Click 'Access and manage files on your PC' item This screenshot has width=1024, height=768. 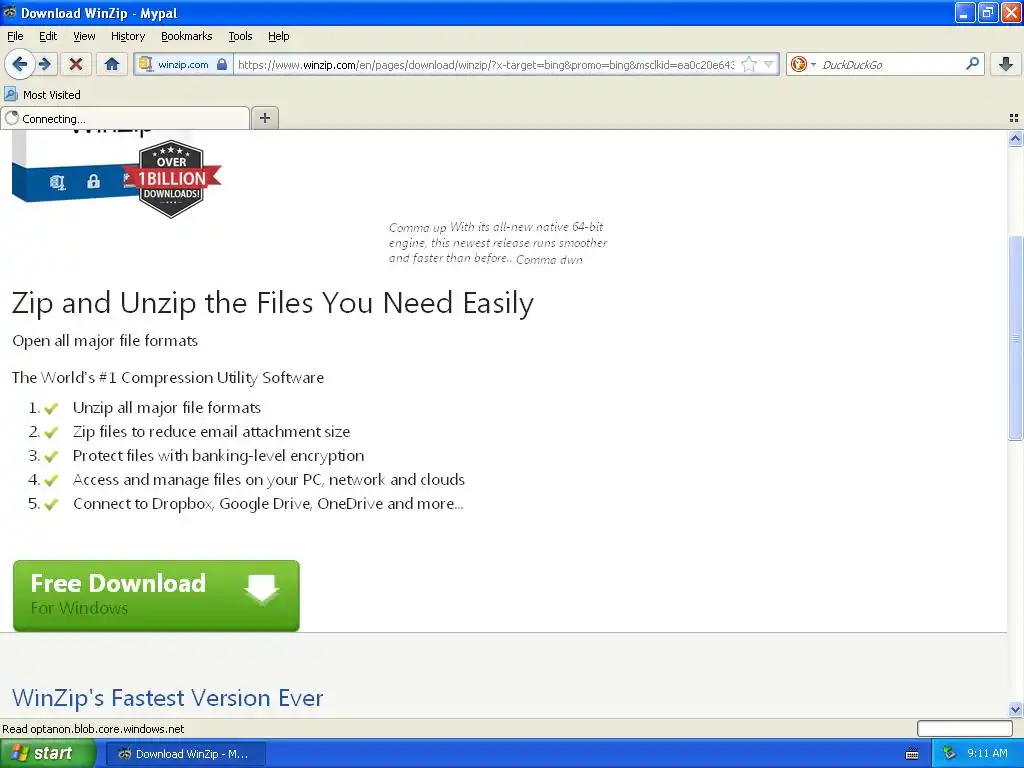pos(268,480)
